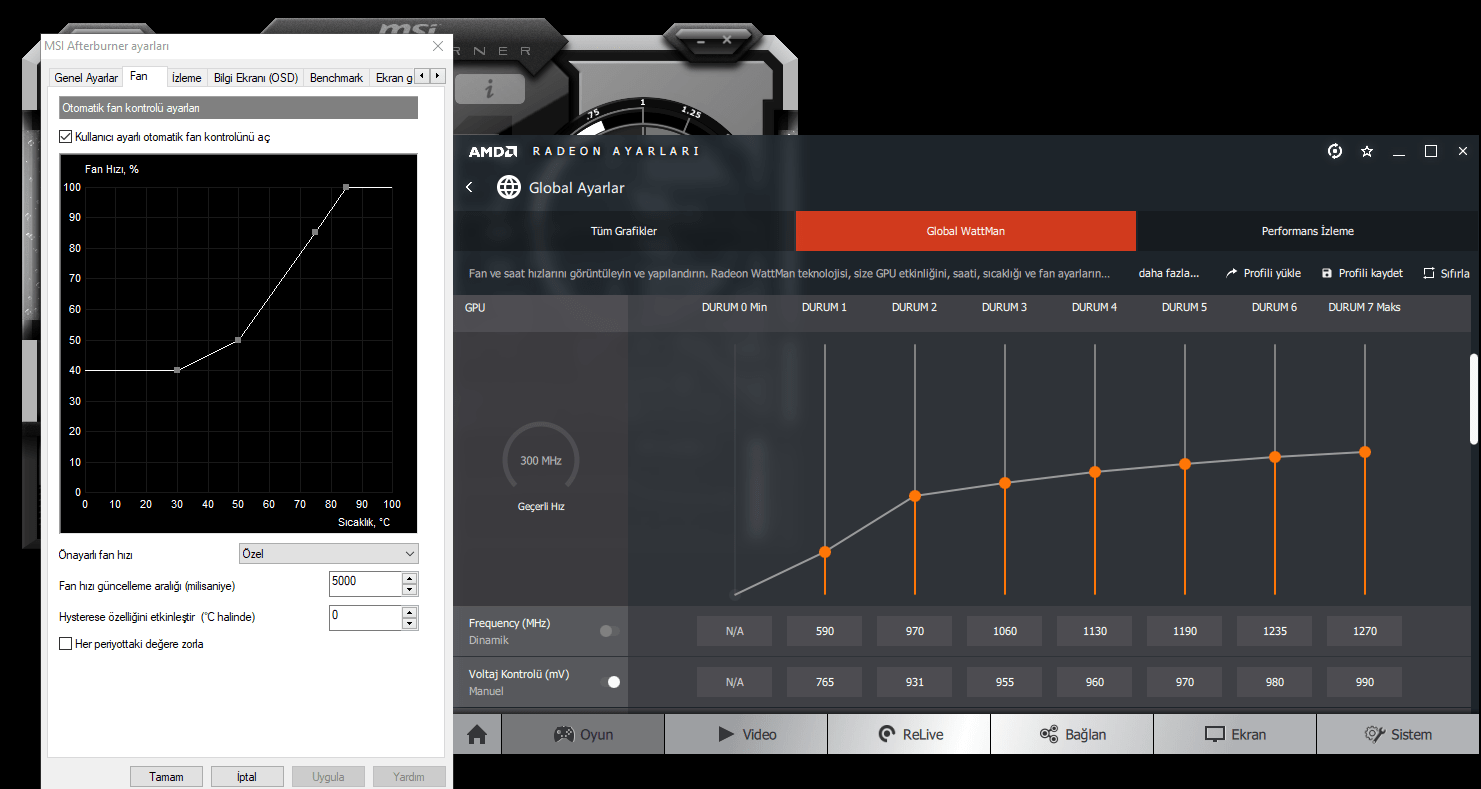Click the DURUM 2 slider handle

(915, 496)
